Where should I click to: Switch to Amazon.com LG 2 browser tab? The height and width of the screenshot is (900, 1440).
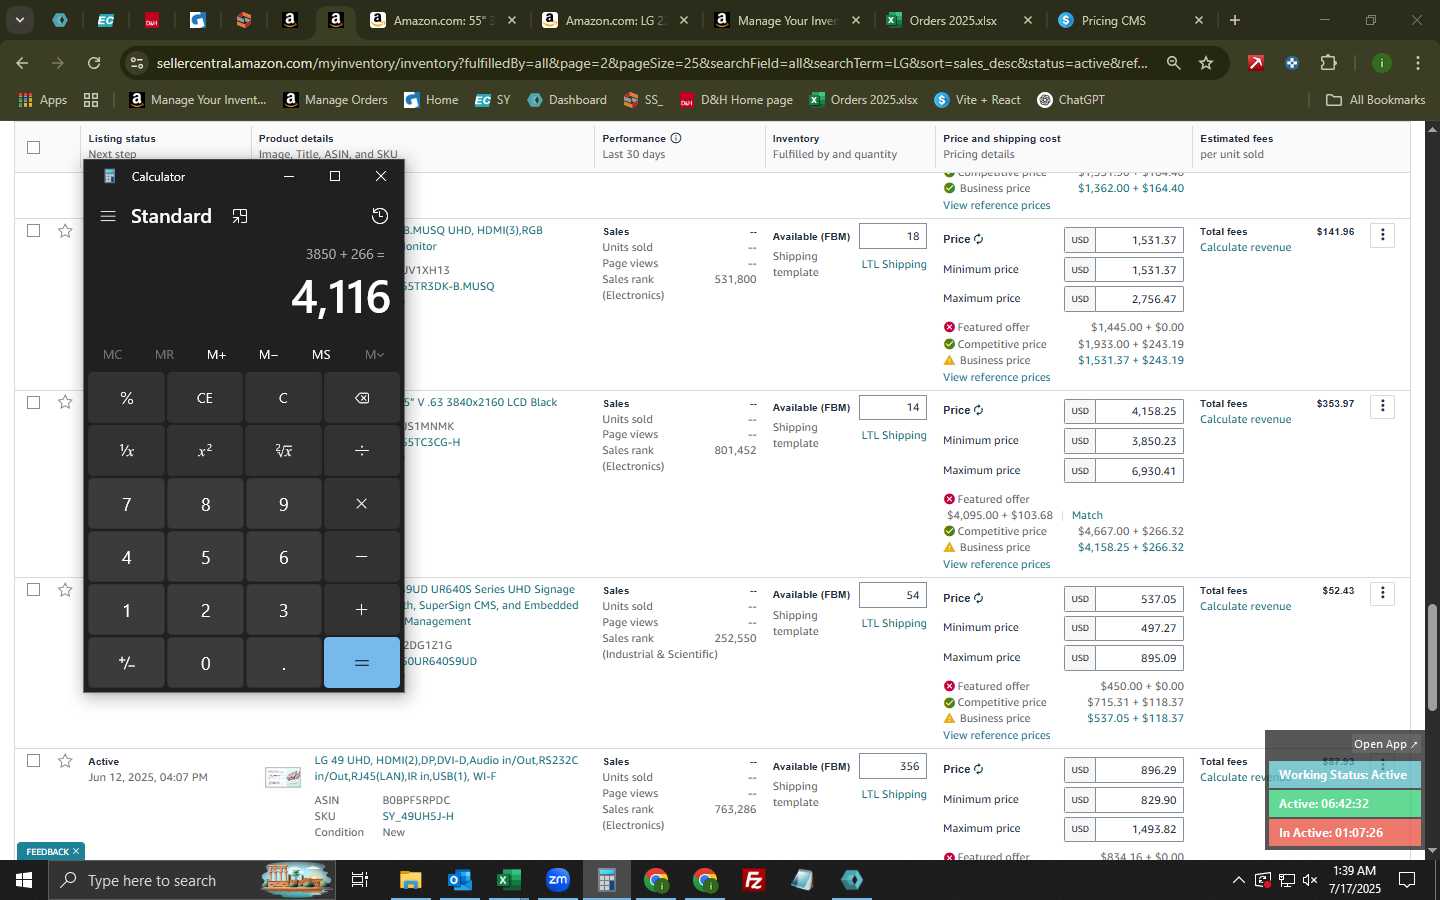tap(615, 20)
